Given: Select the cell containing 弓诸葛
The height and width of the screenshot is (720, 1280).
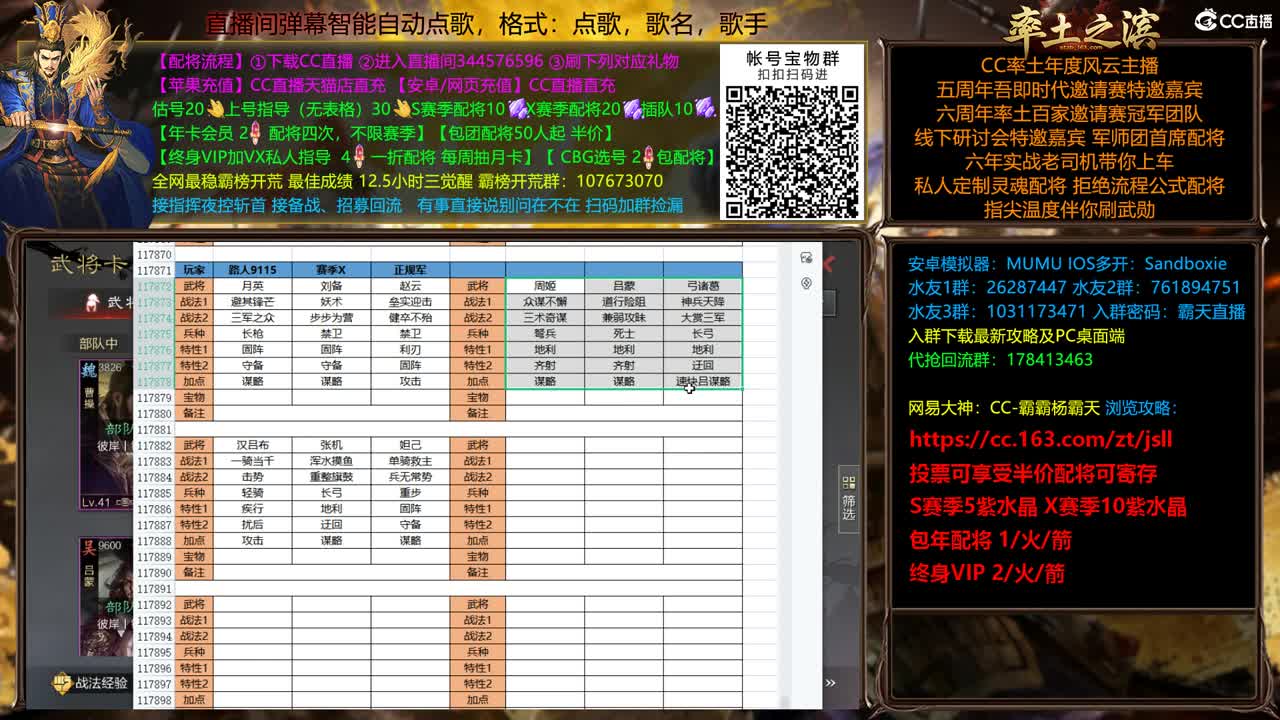Looking at the screenshot, I should [703, 286].
